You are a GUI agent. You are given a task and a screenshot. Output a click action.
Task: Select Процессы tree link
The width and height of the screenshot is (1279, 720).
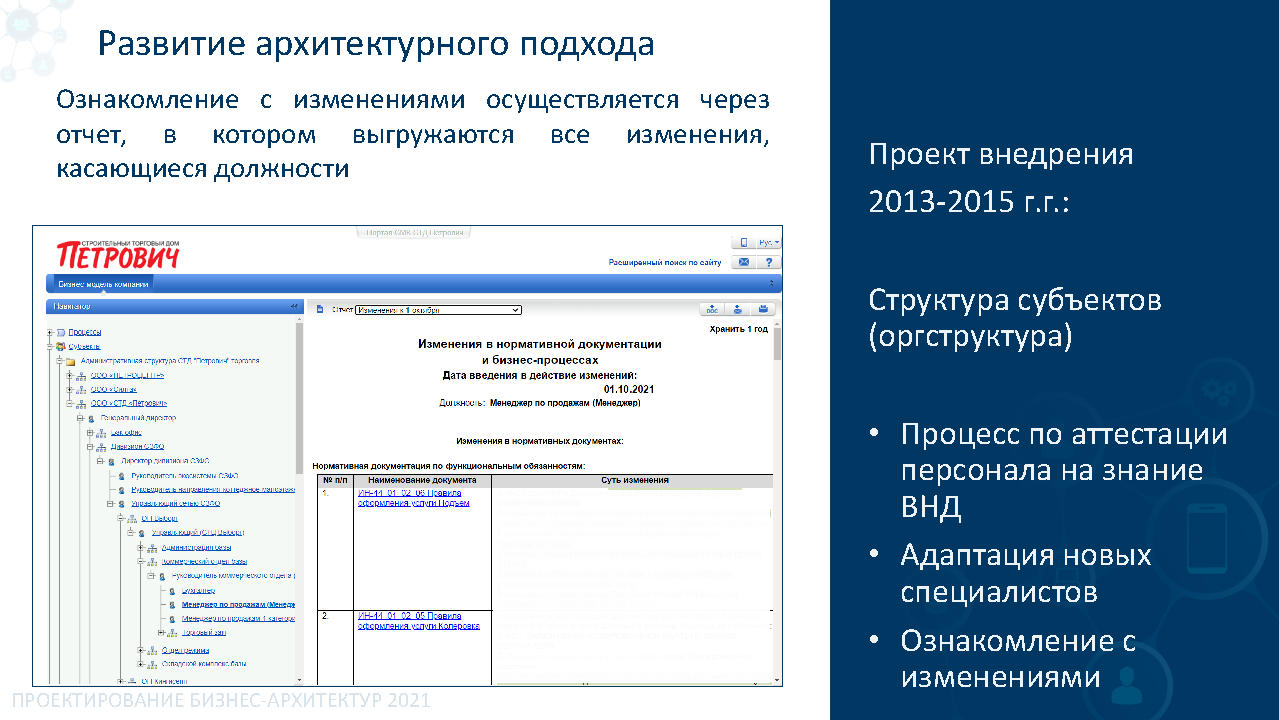pos(85,332)
